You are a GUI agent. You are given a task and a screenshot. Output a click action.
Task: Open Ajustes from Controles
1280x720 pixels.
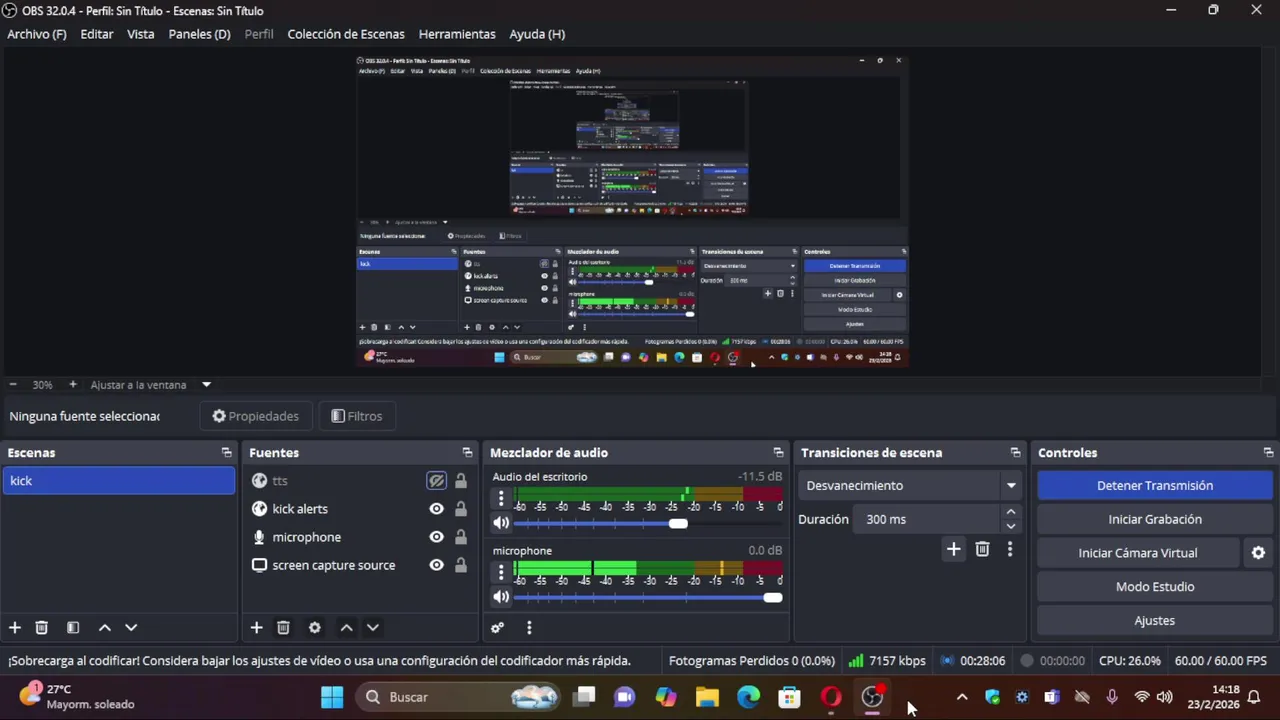click(1155, 621)
